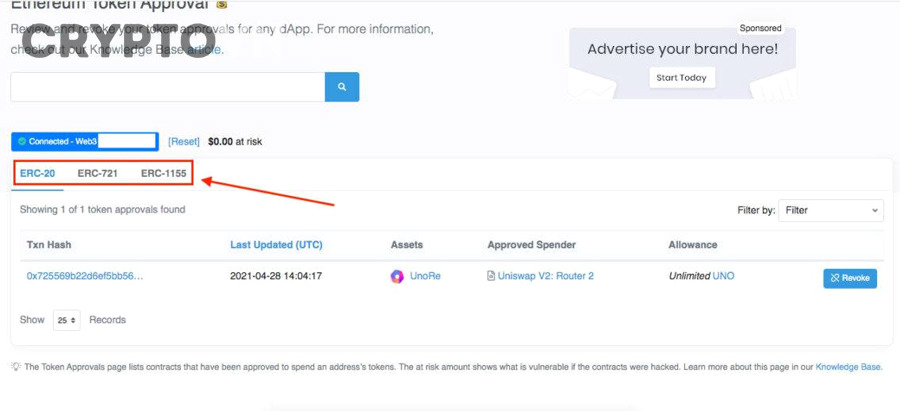Click the Sponsored label above the ad
The image size is (900, 411).
pos(761,28)
